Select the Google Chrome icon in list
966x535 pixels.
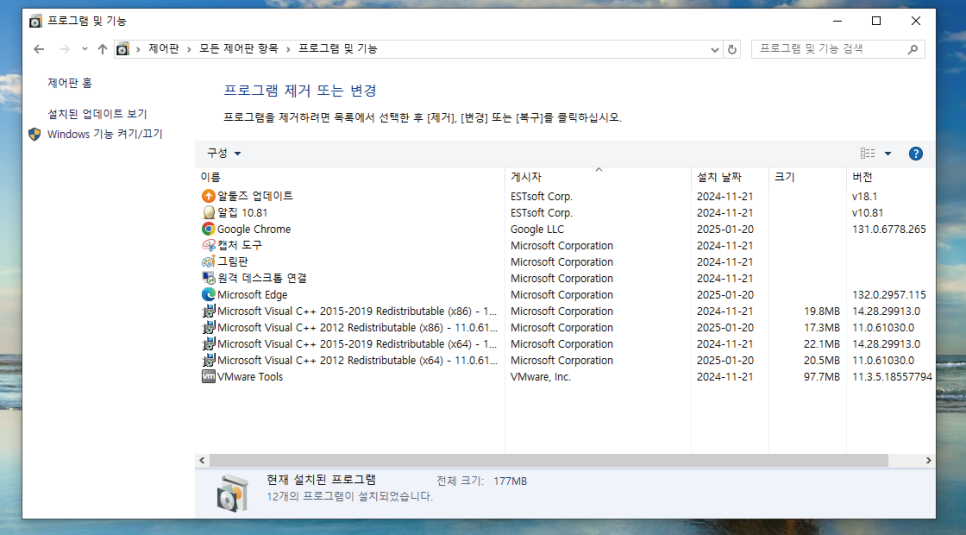click(208, 229)
